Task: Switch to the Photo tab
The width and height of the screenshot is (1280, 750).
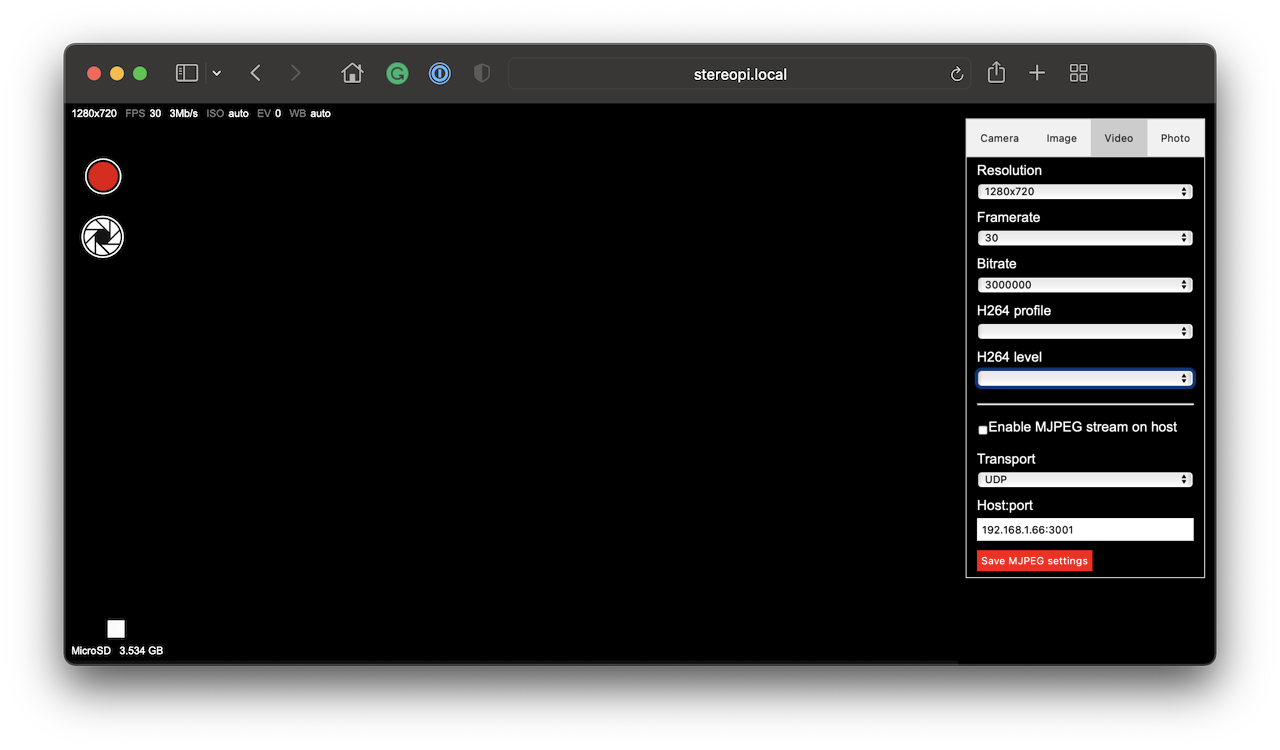Action: tap(1175, 138)
